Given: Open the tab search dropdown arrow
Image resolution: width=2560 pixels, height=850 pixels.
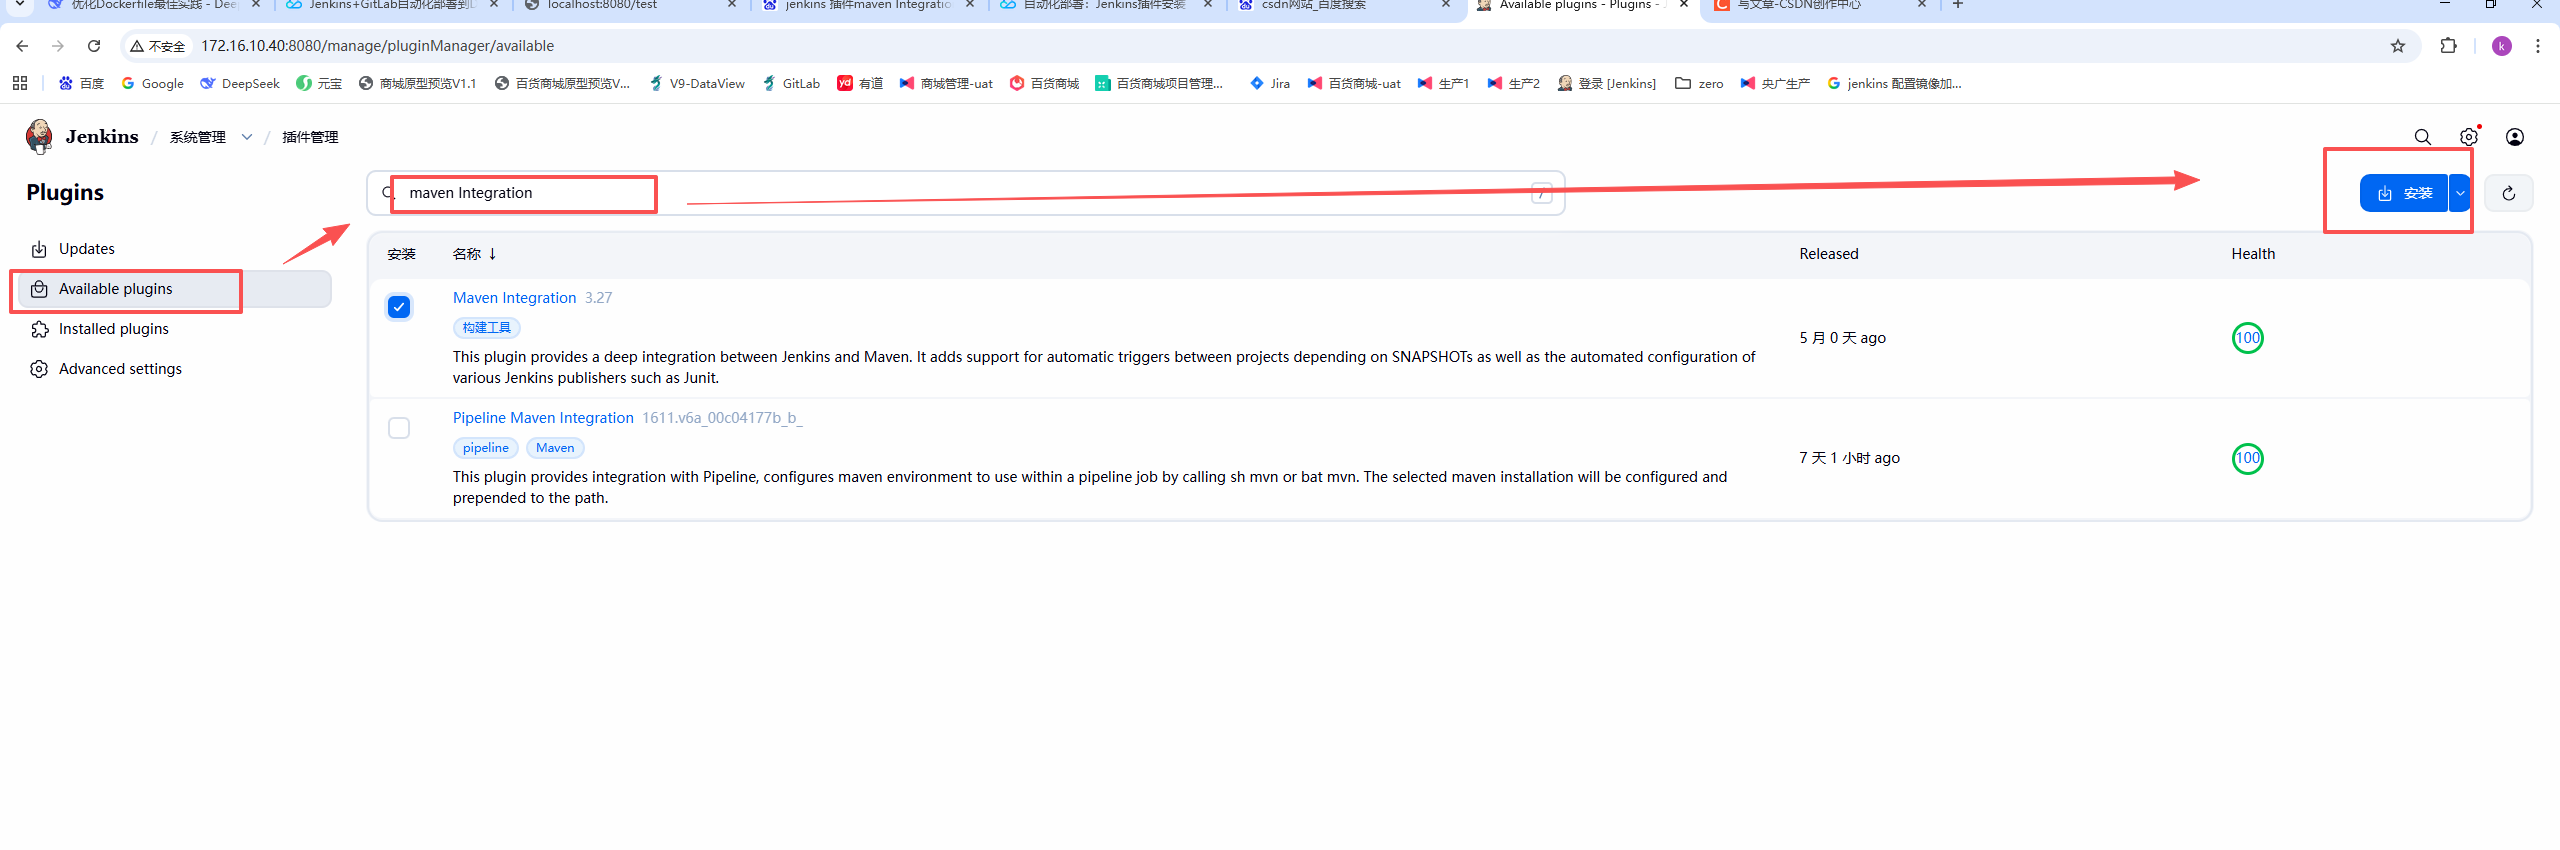Looking at the screenshot, I should tap(19, 5).
